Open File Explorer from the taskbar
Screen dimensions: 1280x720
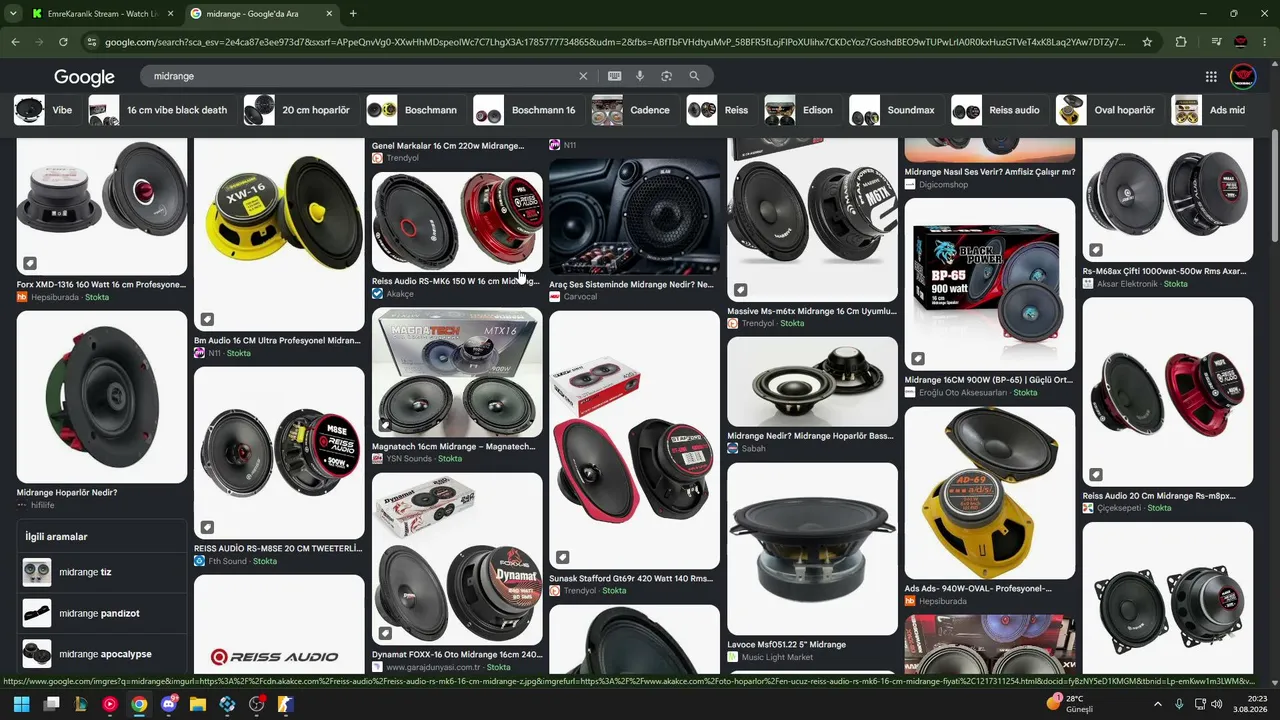coord(198,704)
